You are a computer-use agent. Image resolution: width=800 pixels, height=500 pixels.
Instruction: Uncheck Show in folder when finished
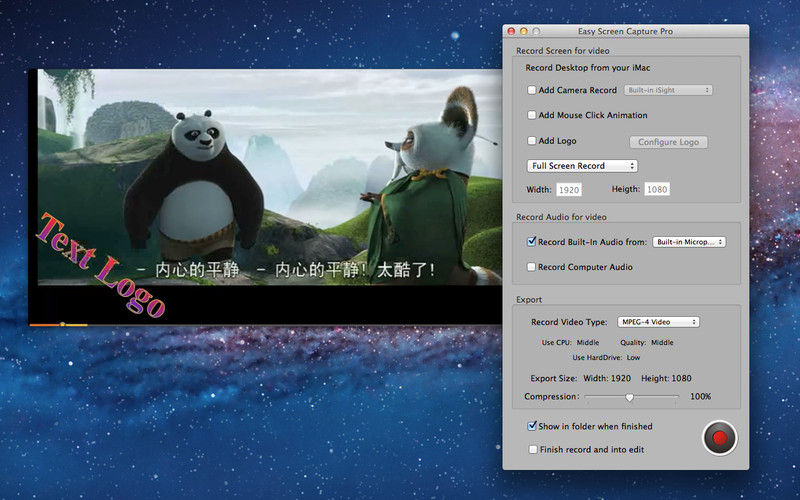tap(532, 426)
